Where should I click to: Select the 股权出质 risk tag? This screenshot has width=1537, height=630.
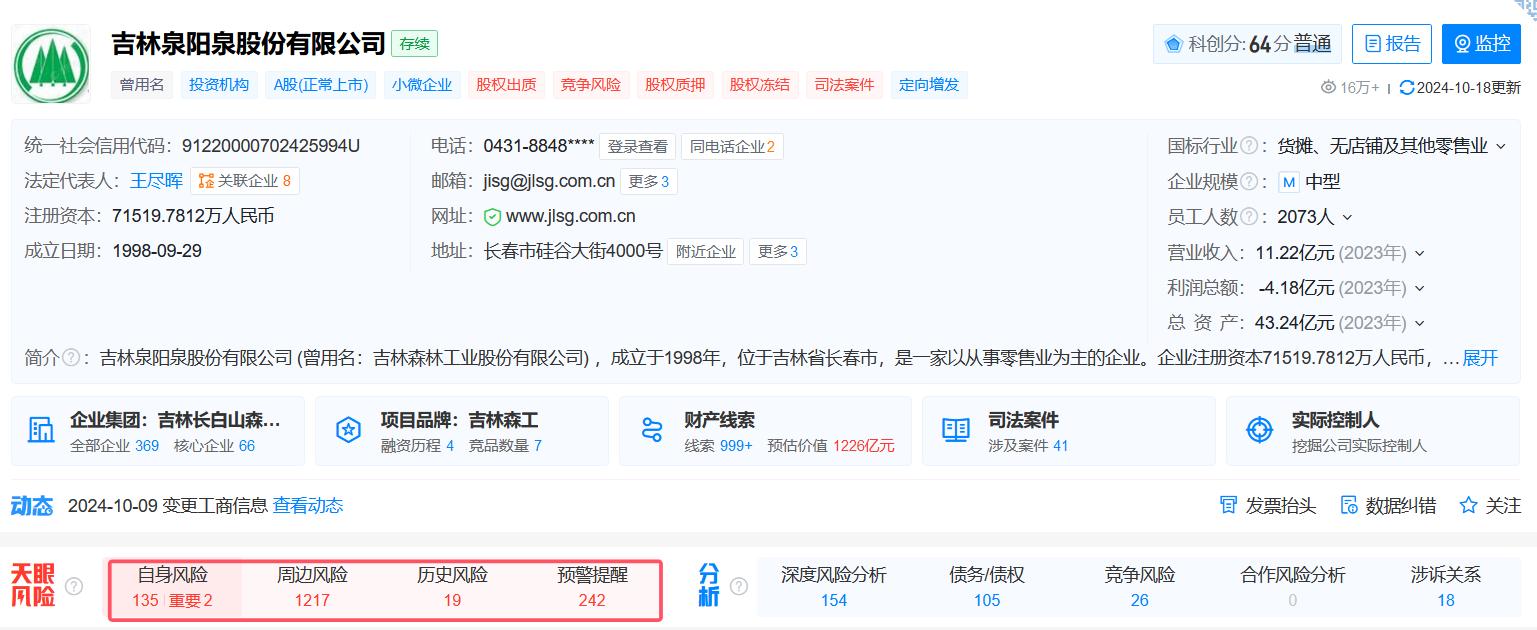click(x=506, y=85)
